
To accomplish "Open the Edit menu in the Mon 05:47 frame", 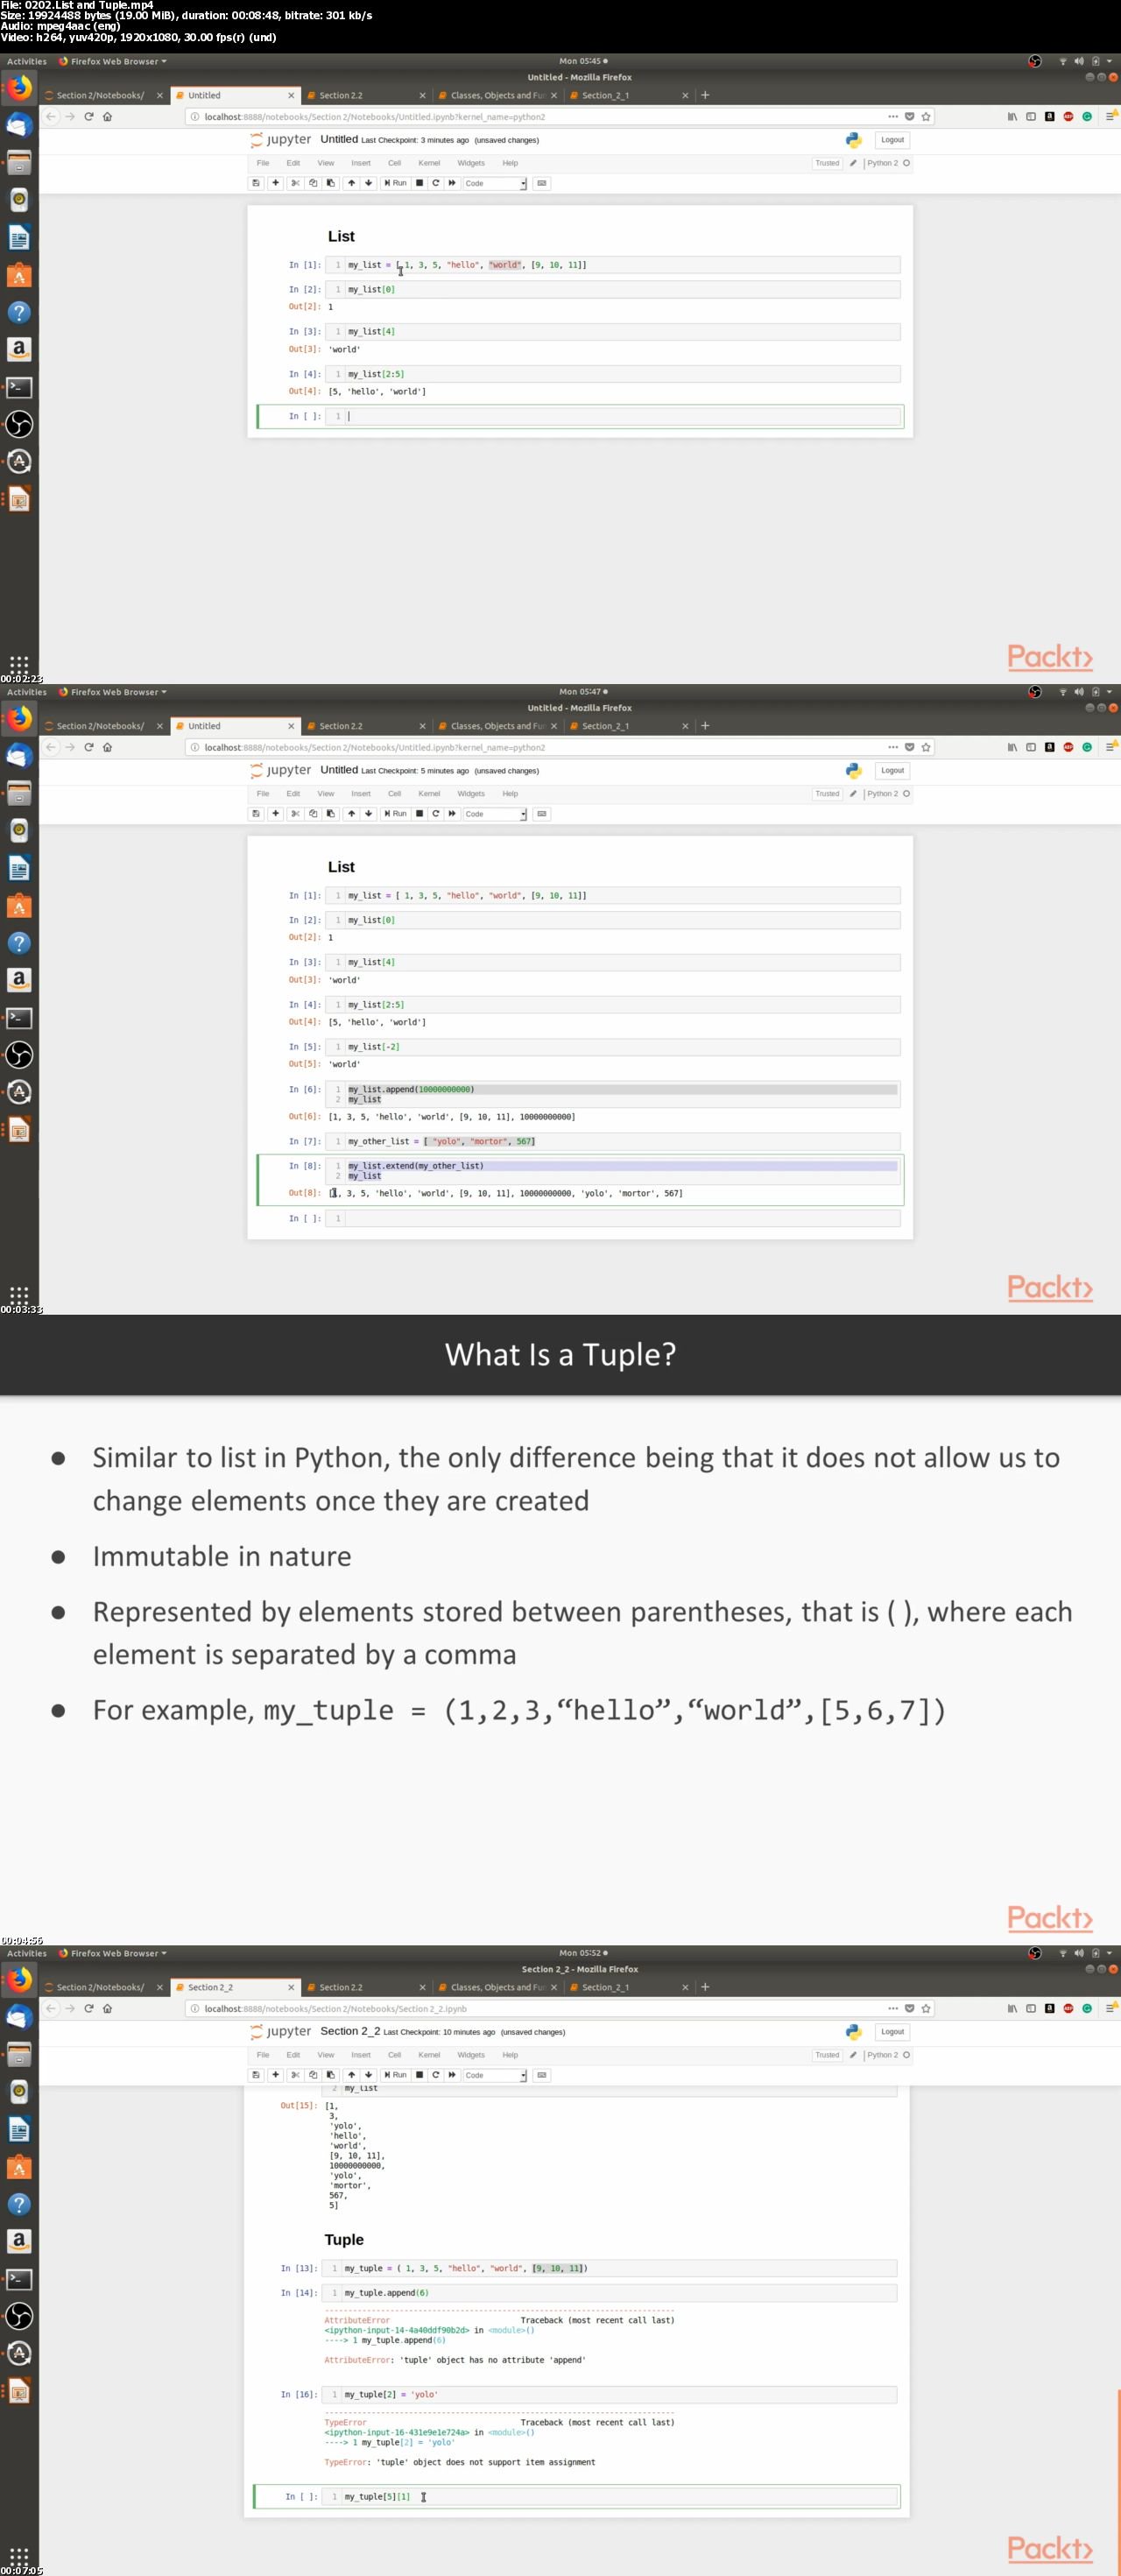I will click(x=293, y=794).
